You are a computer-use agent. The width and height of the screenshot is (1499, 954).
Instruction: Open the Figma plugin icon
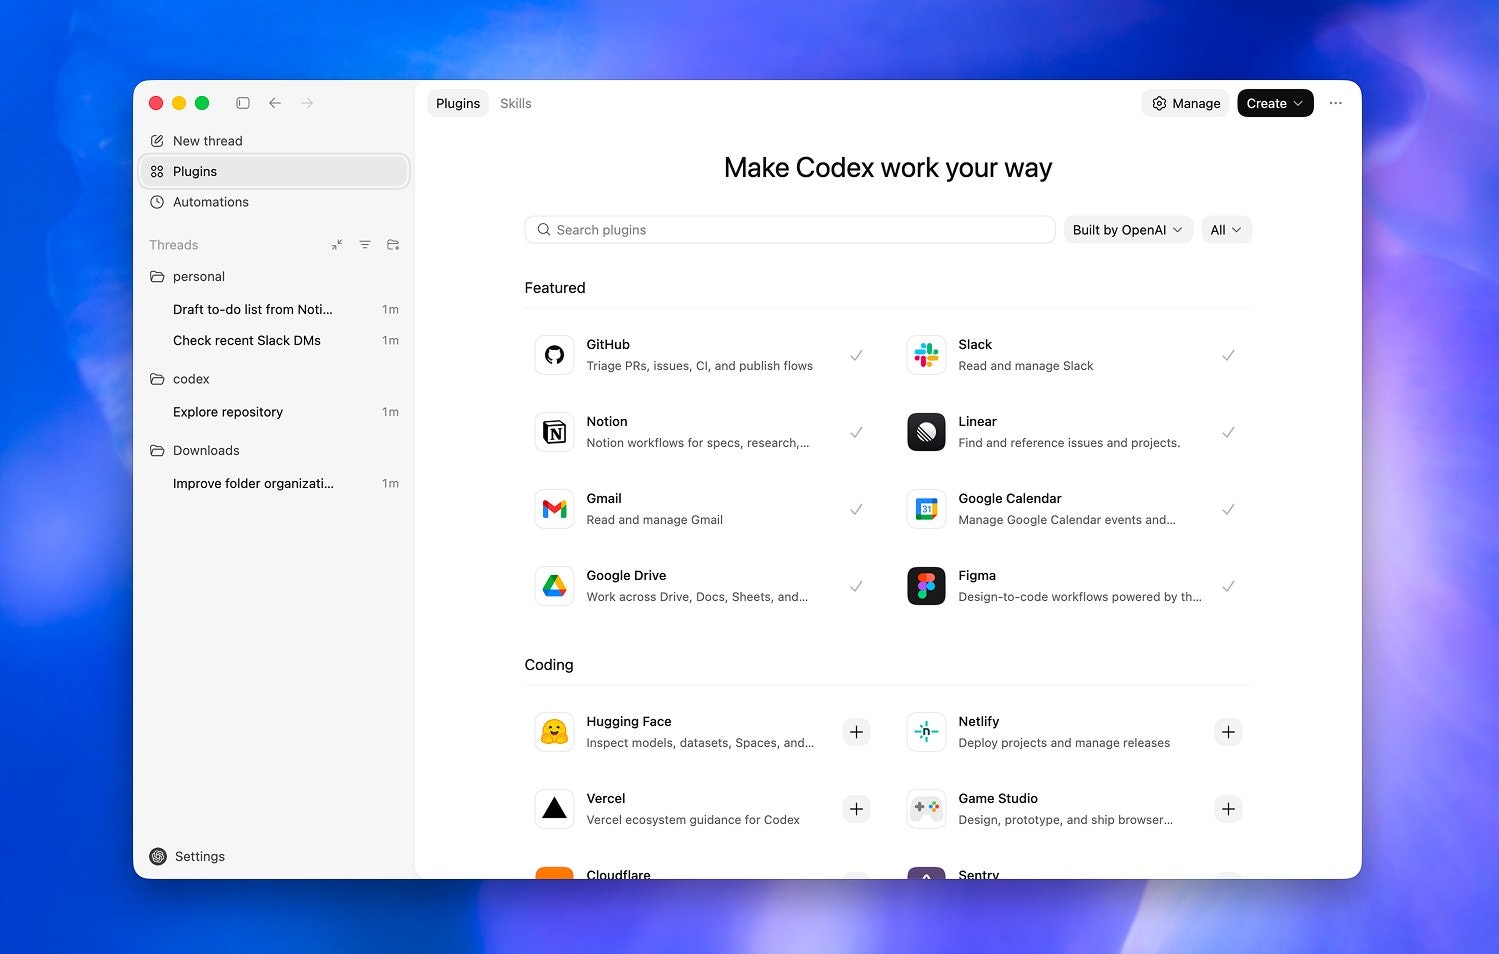[x=926, y=586]
